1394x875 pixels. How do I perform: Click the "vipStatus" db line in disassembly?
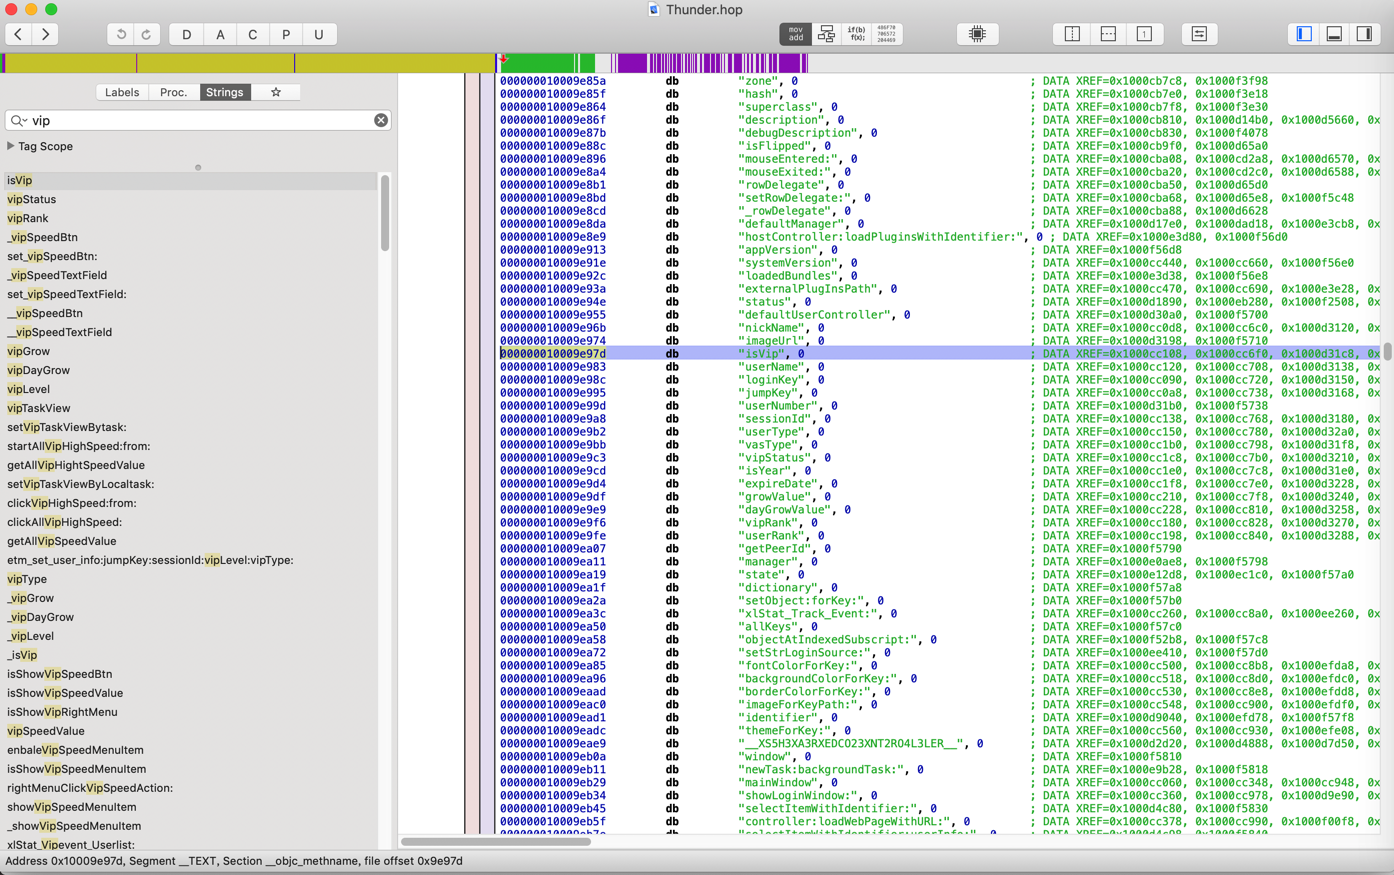[x=940, y=457]
